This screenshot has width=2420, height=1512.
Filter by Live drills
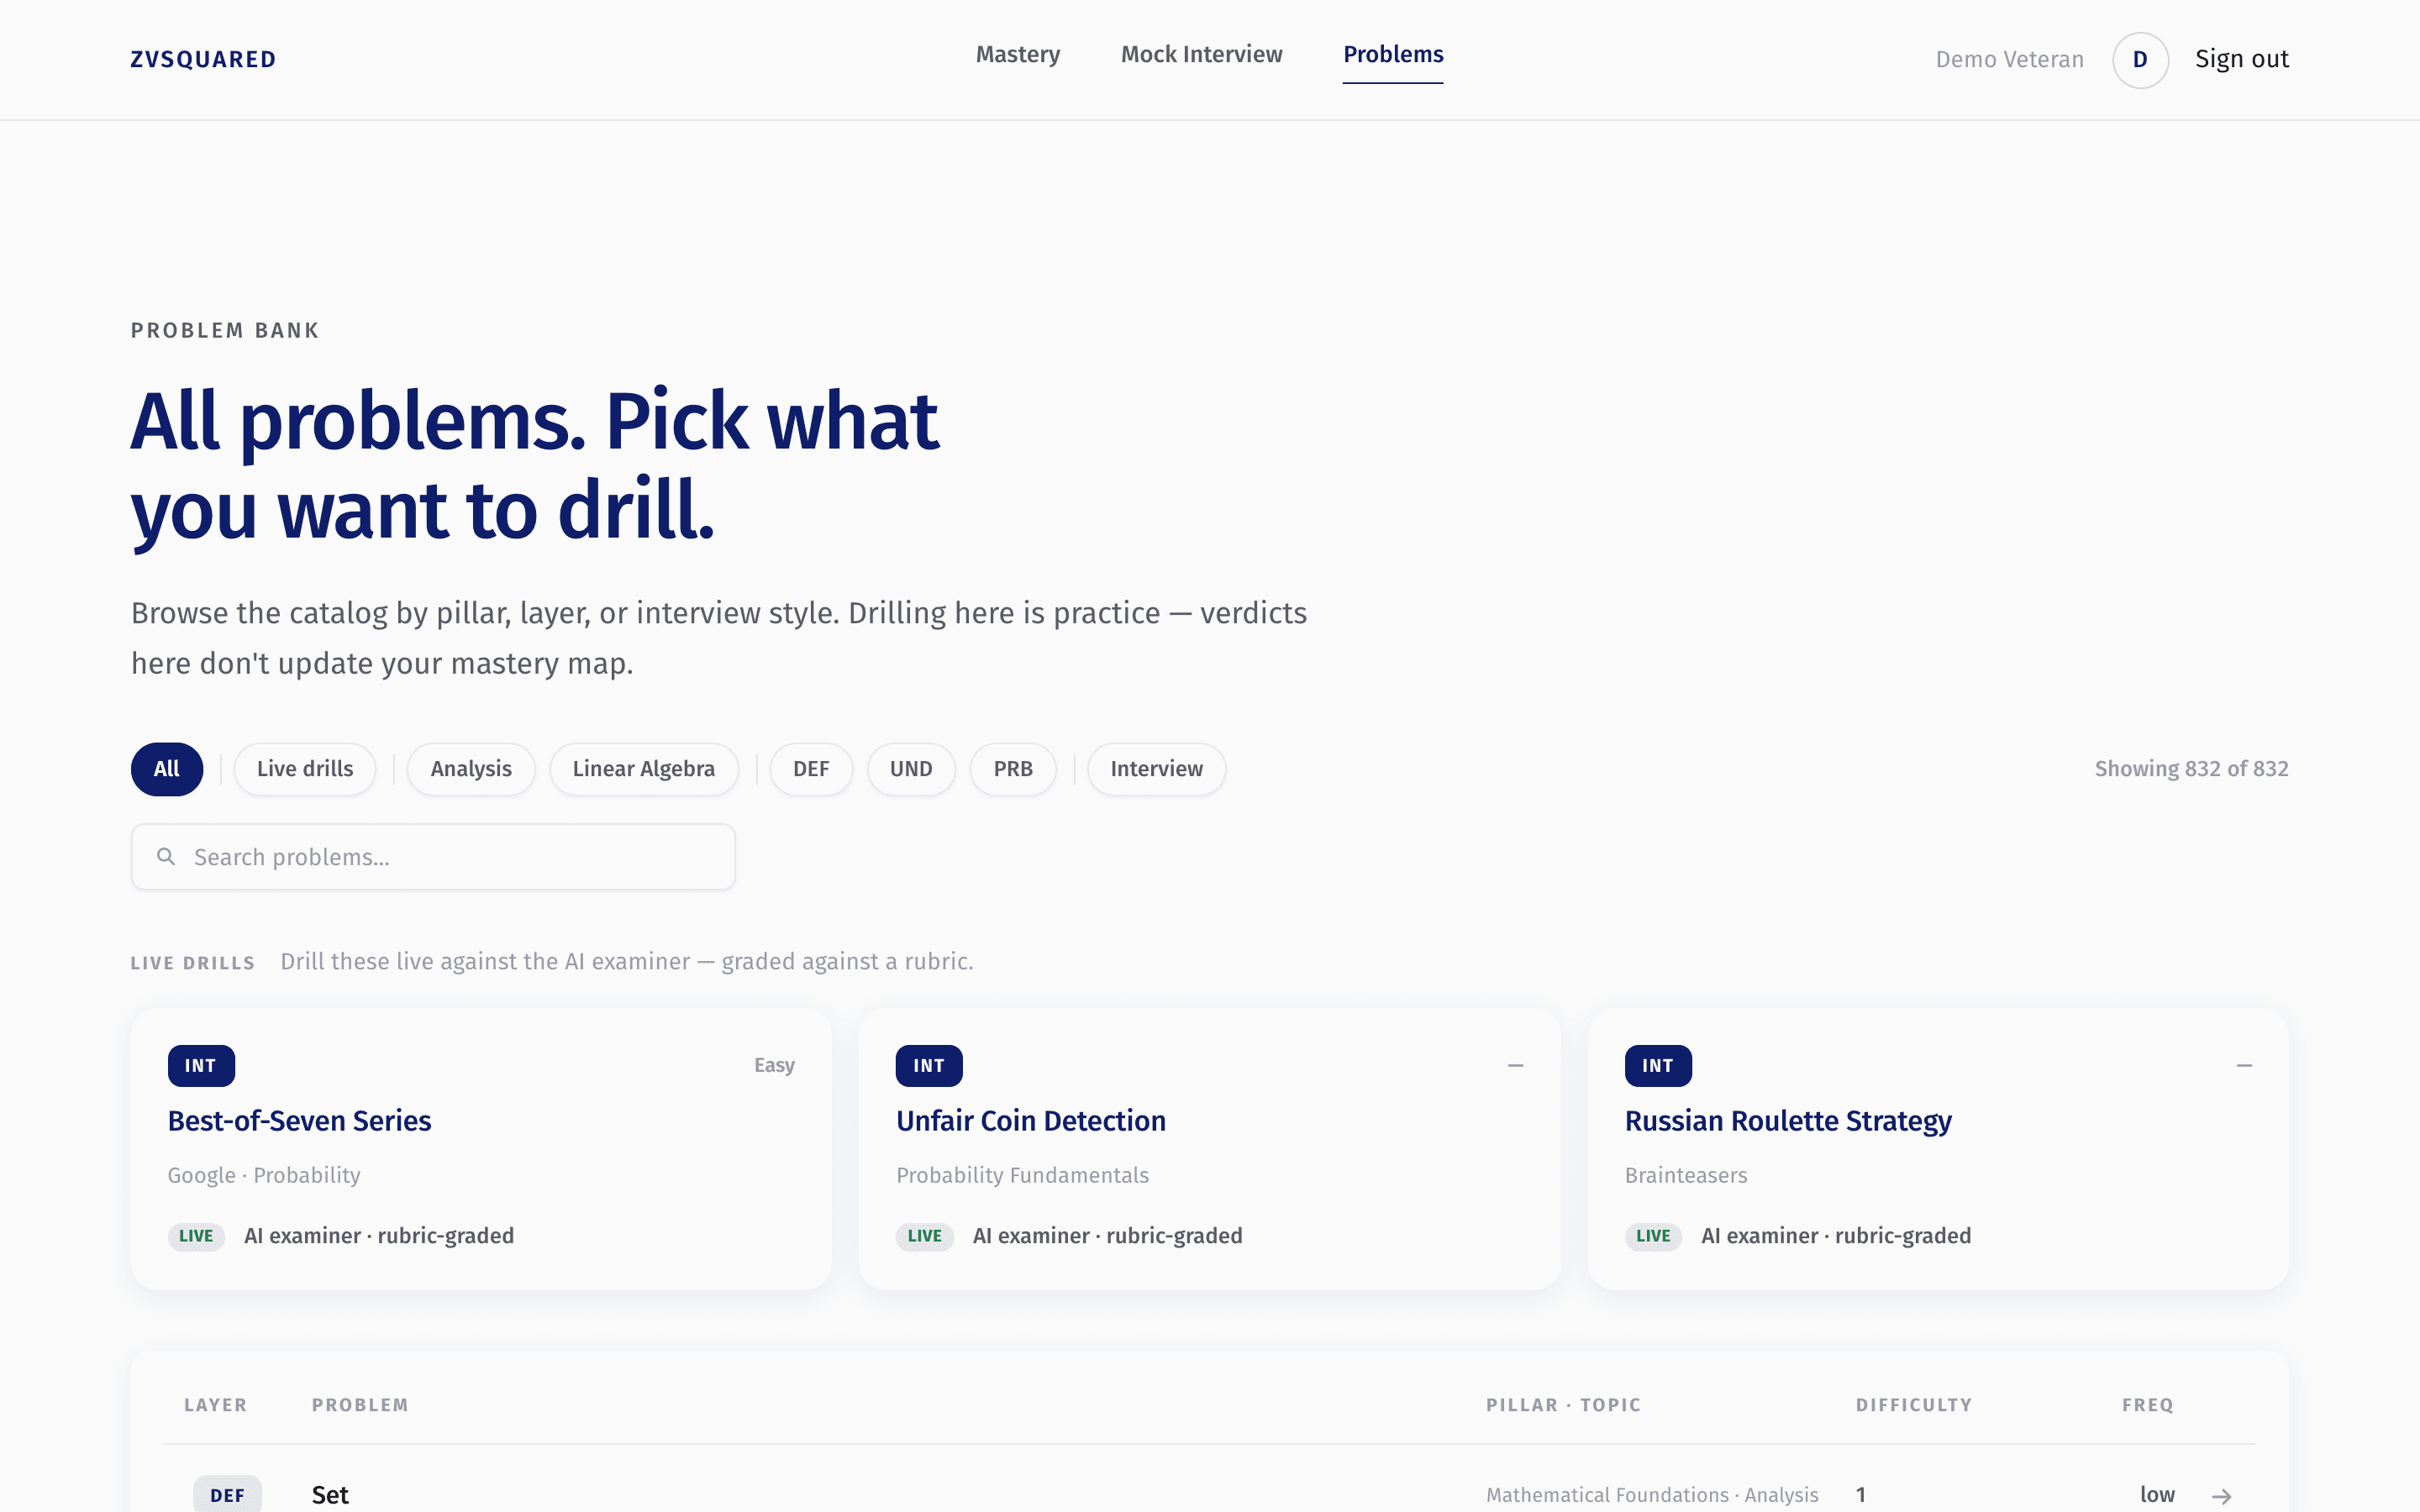[305, 768]
